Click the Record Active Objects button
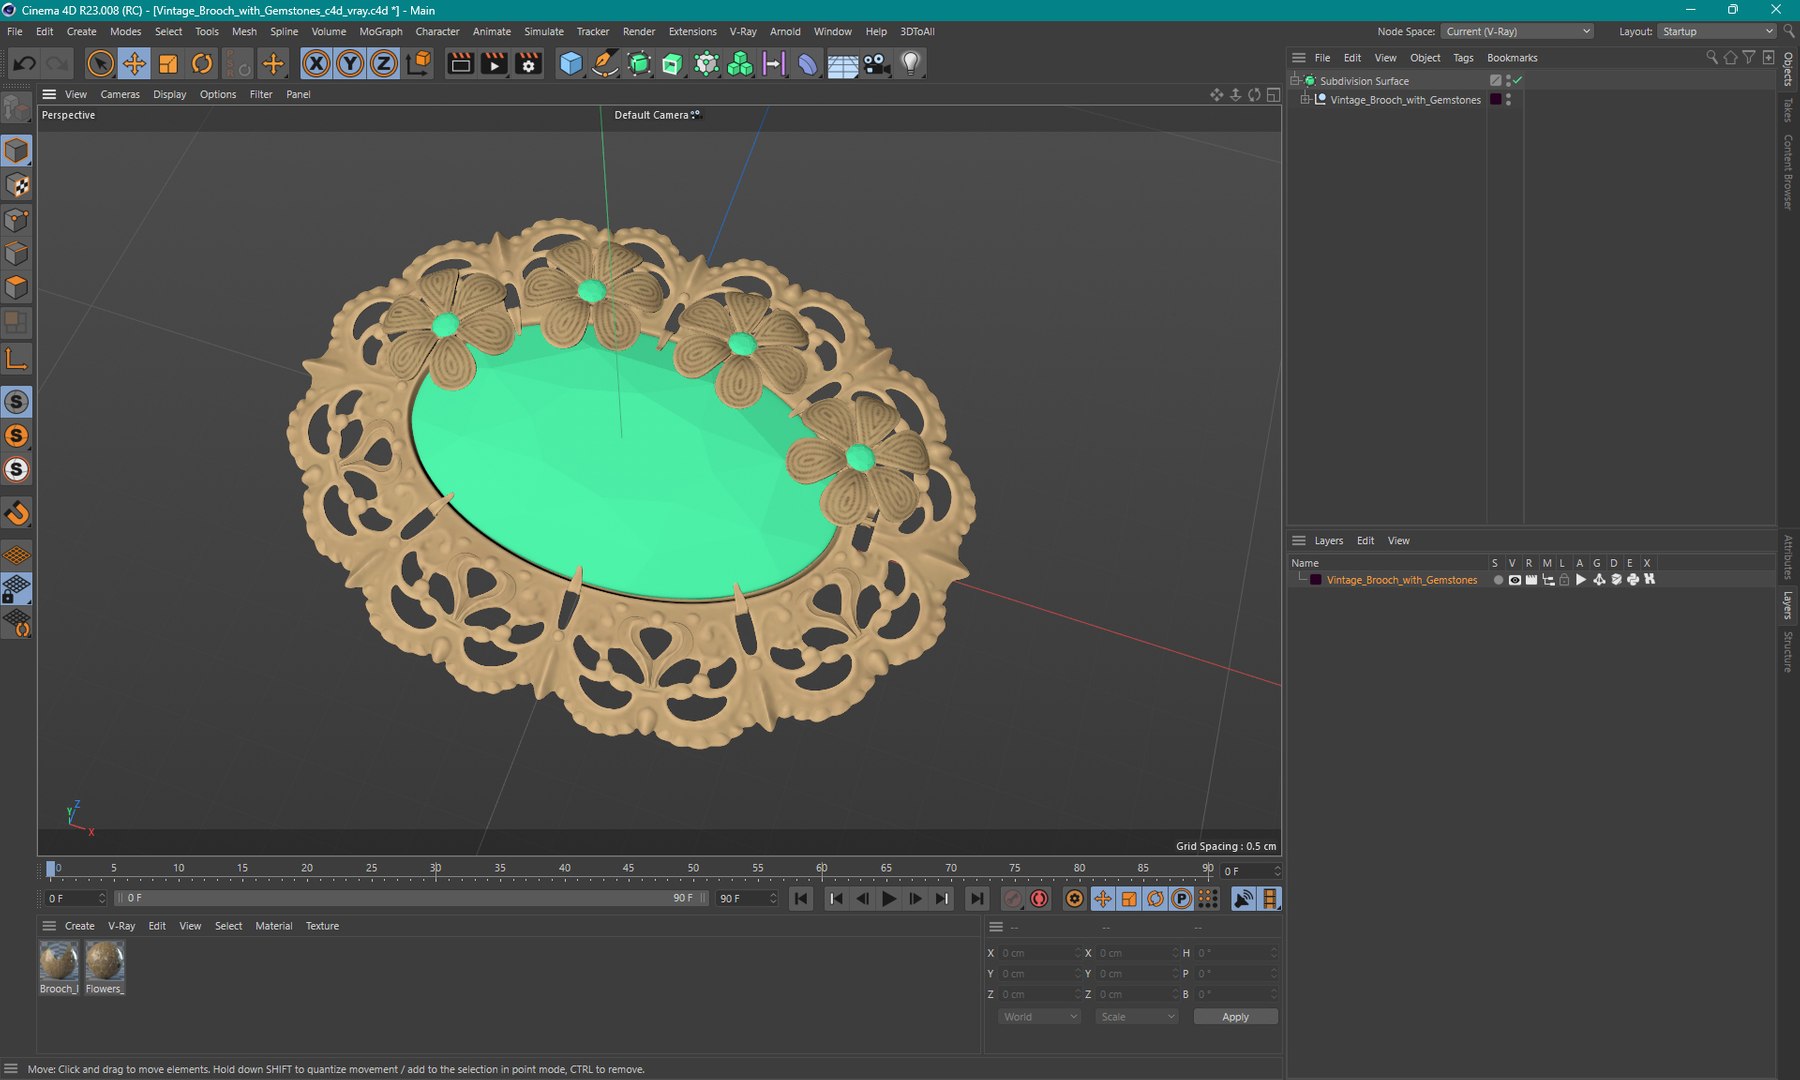 [x=1013, y=899]
